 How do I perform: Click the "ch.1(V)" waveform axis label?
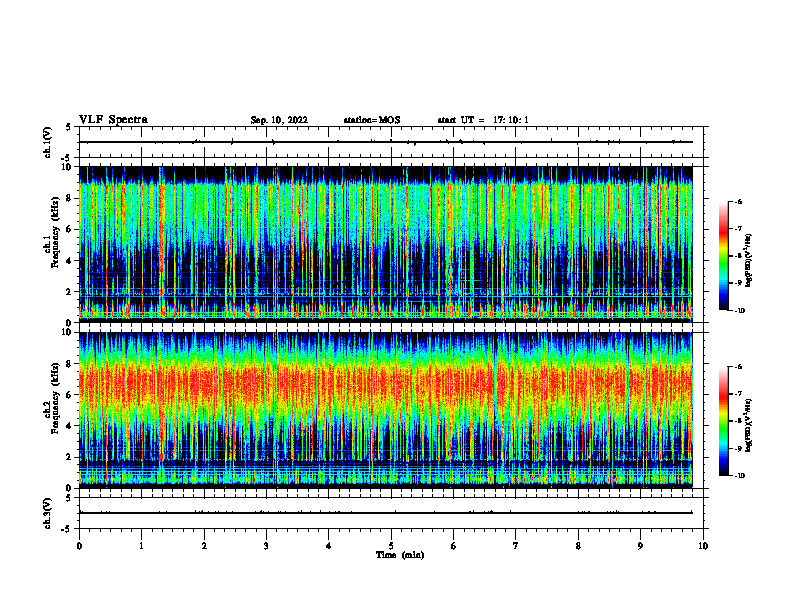point(47,142)
